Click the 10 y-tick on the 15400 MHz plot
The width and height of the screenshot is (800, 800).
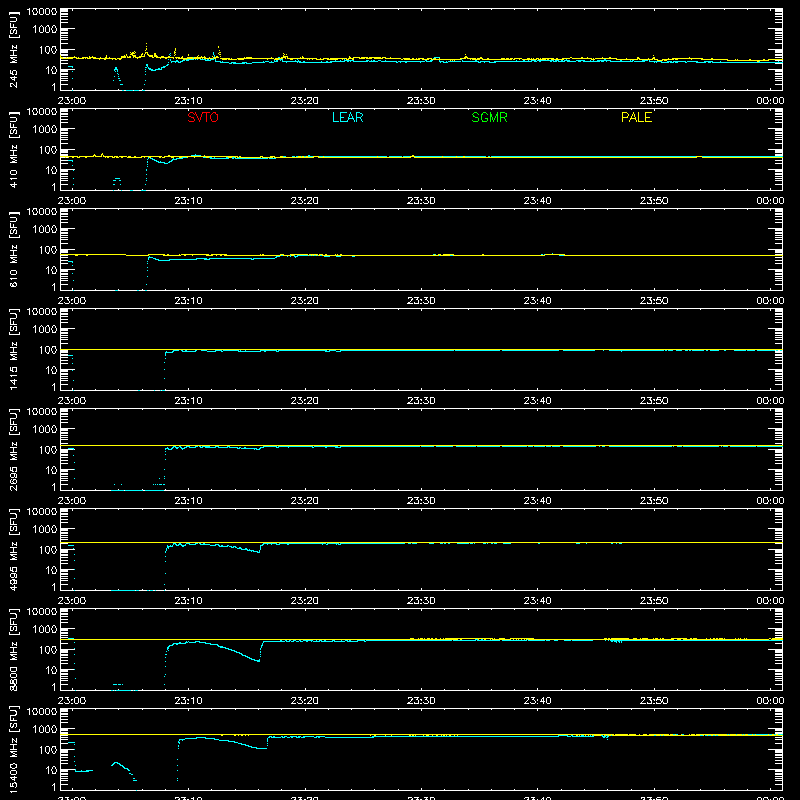tap(51, 770)
